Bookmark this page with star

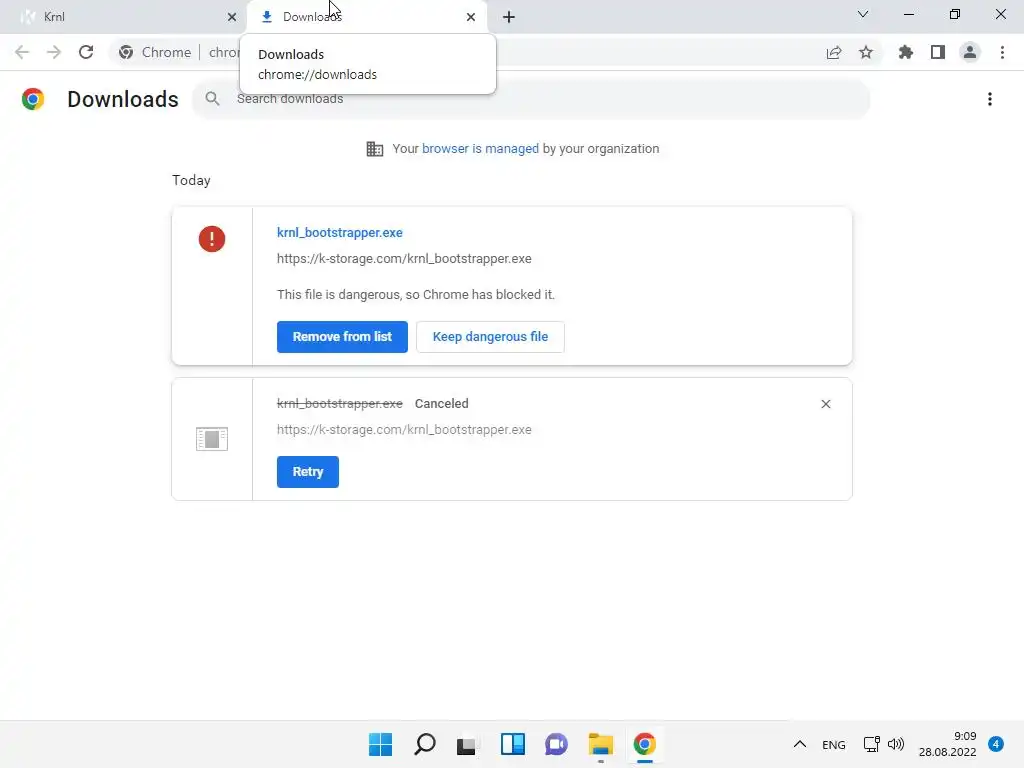pos(866,52)
